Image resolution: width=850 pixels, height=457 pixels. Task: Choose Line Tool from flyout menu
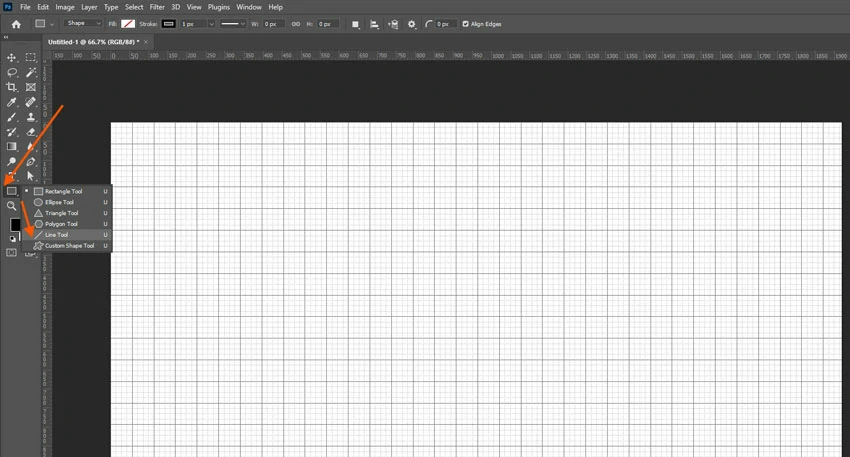[x=58, y=235]
